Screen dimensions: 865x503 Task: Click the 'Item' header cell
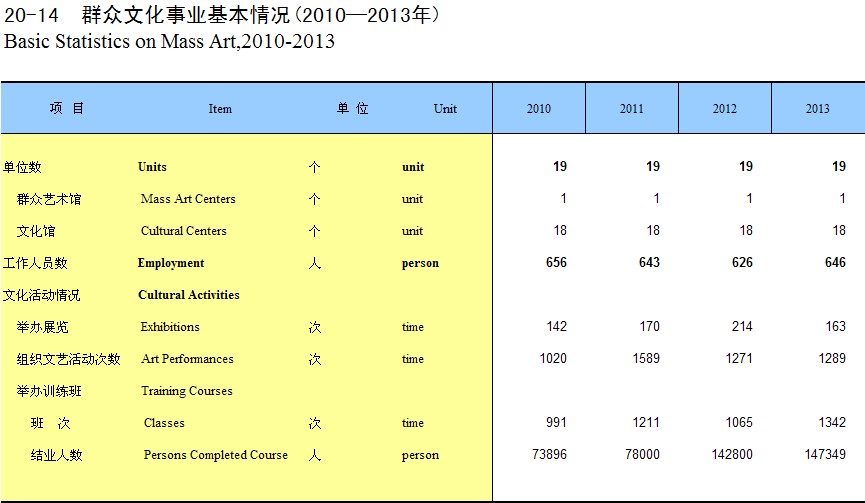(220, 109)
